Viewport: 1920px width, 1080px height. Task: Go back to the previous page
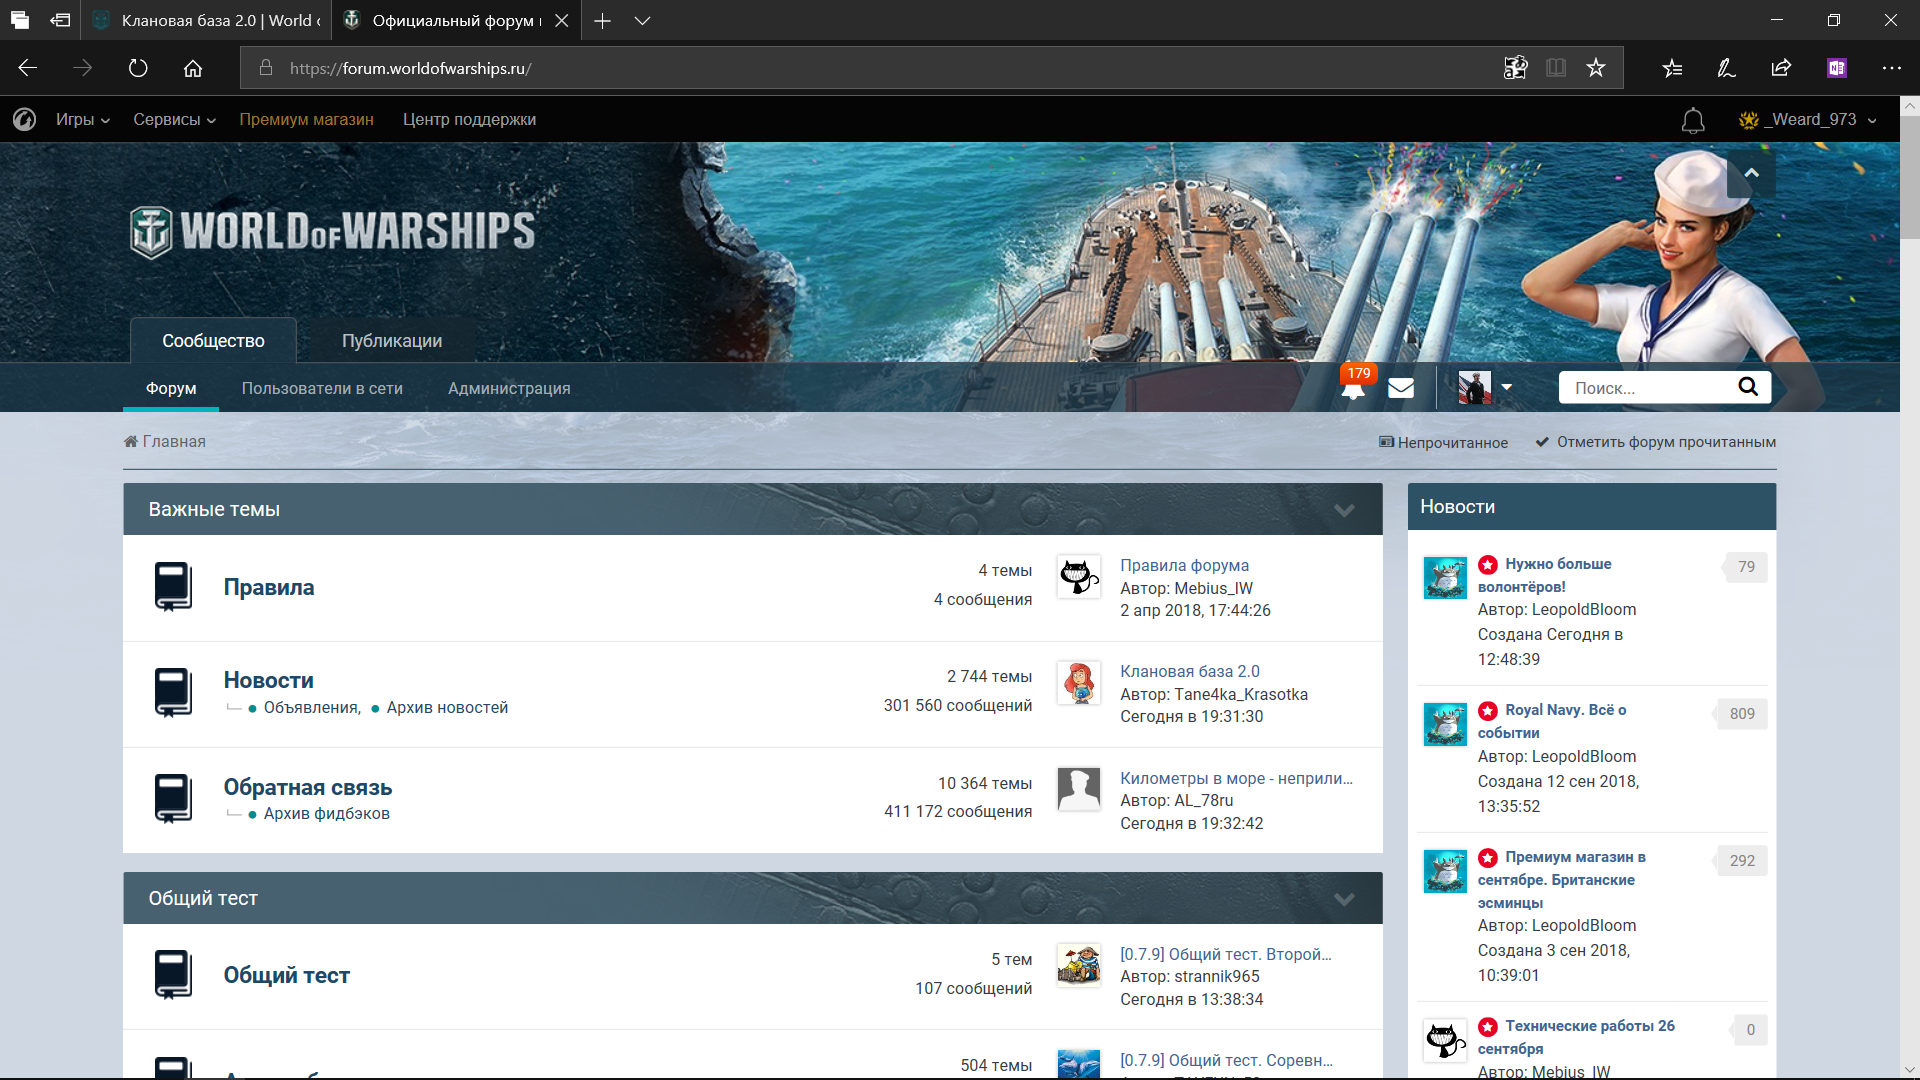click(28, 68)
